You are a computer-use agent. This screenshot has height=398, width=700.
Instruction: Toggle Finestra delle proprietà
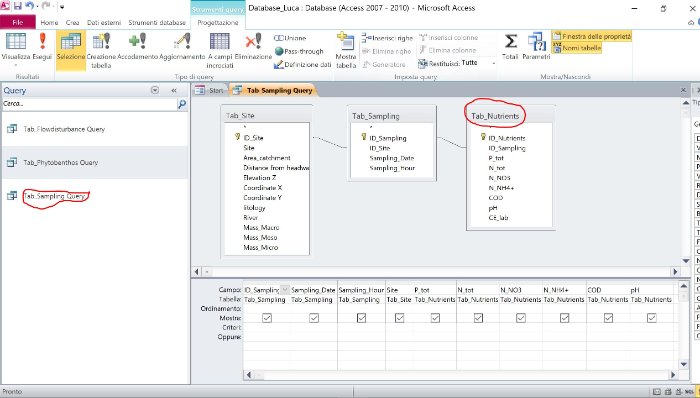592,36
